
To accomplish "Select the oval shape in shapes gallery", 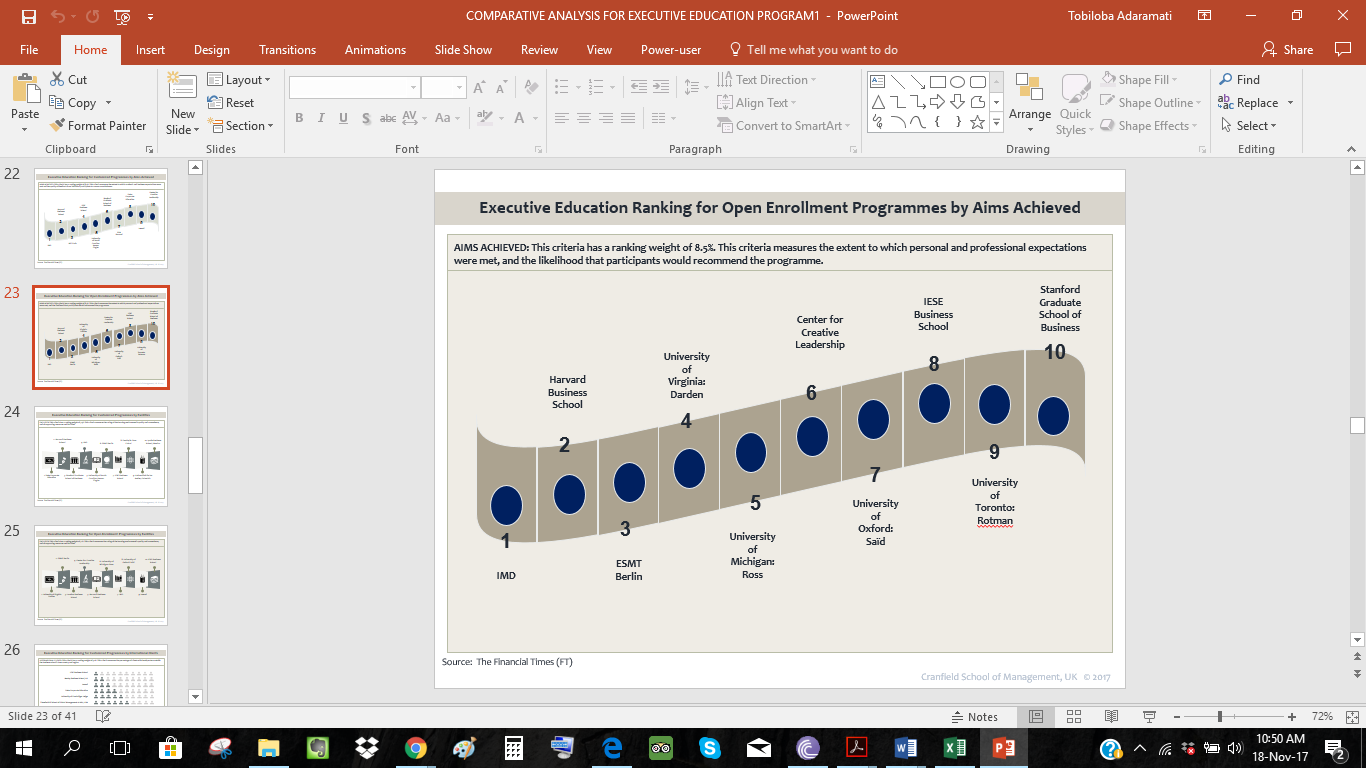I will click(957, 82).
